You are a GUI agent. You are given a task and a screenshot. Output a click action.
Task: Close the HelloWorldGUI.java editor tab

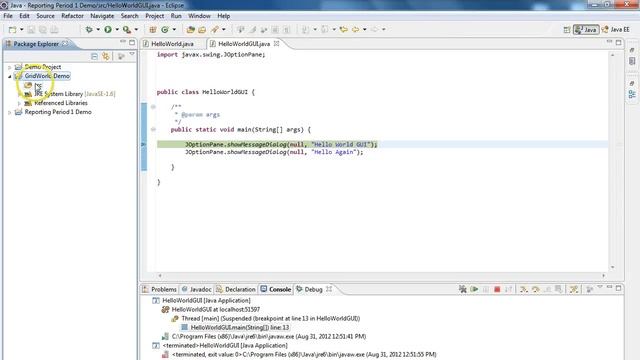coord(276,43)
